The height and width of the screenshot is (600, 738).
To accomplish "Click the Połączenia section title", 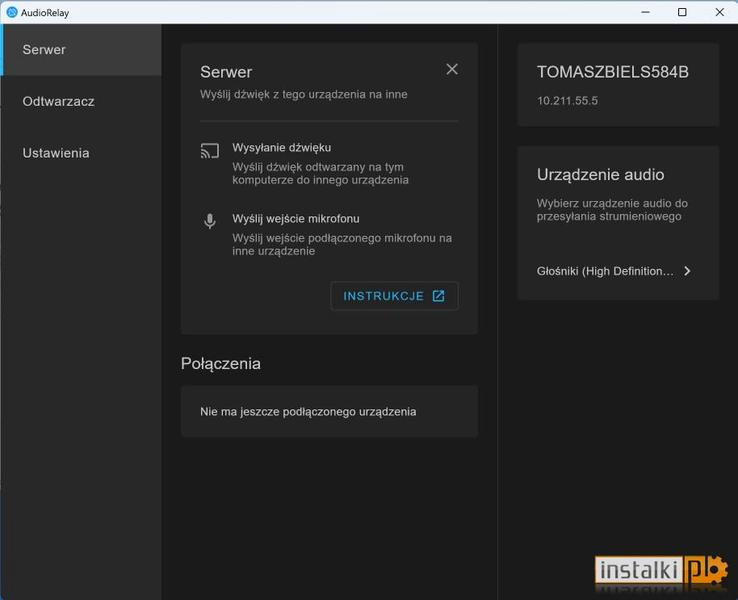I will (x=221, y=364).
